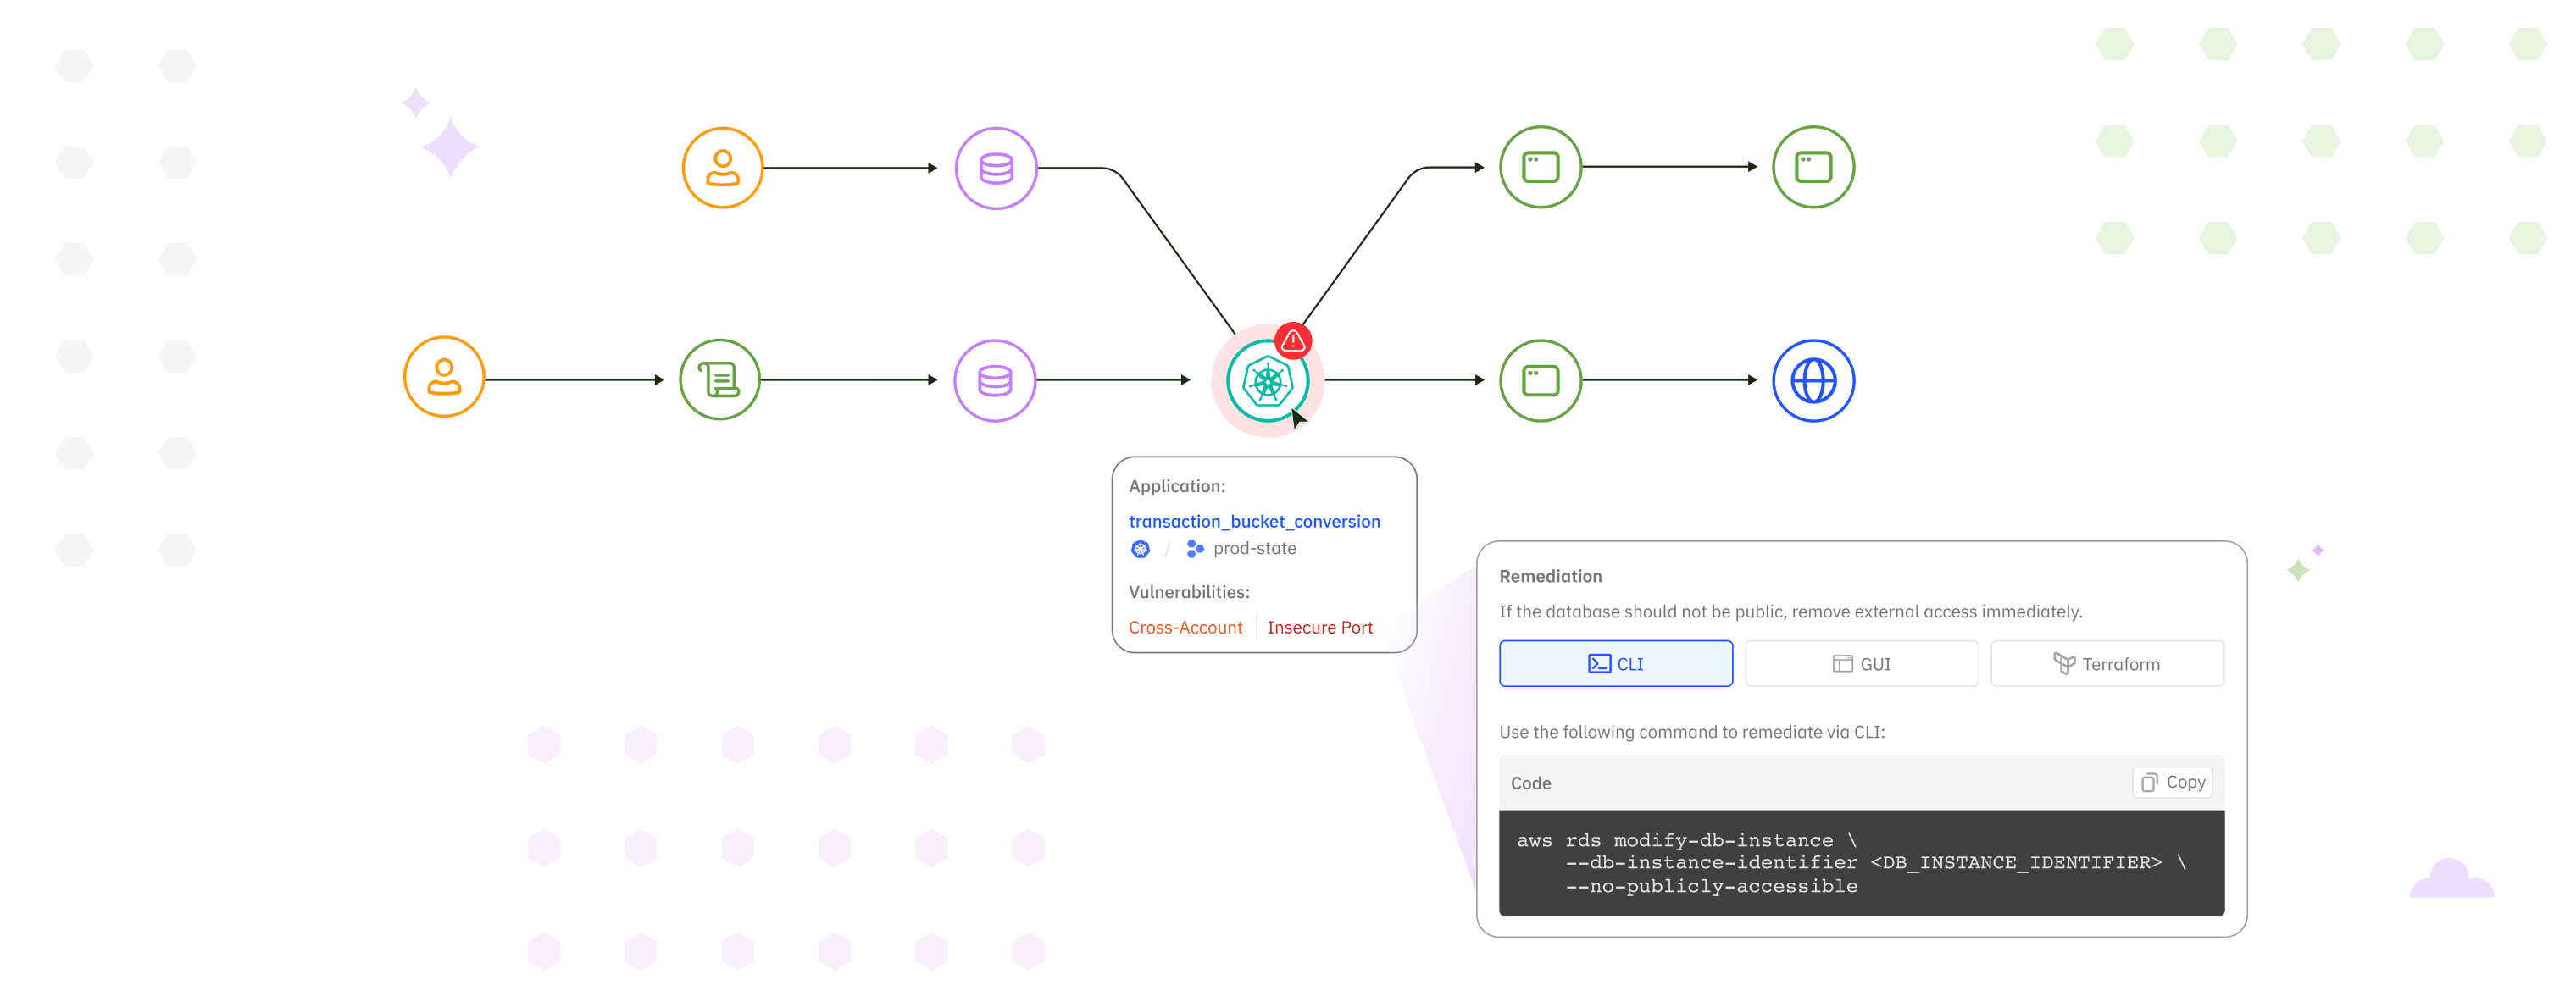This screenshot has height=991, width=2576.
Task: Click the prod-state namespace label
Action: 1254,548
